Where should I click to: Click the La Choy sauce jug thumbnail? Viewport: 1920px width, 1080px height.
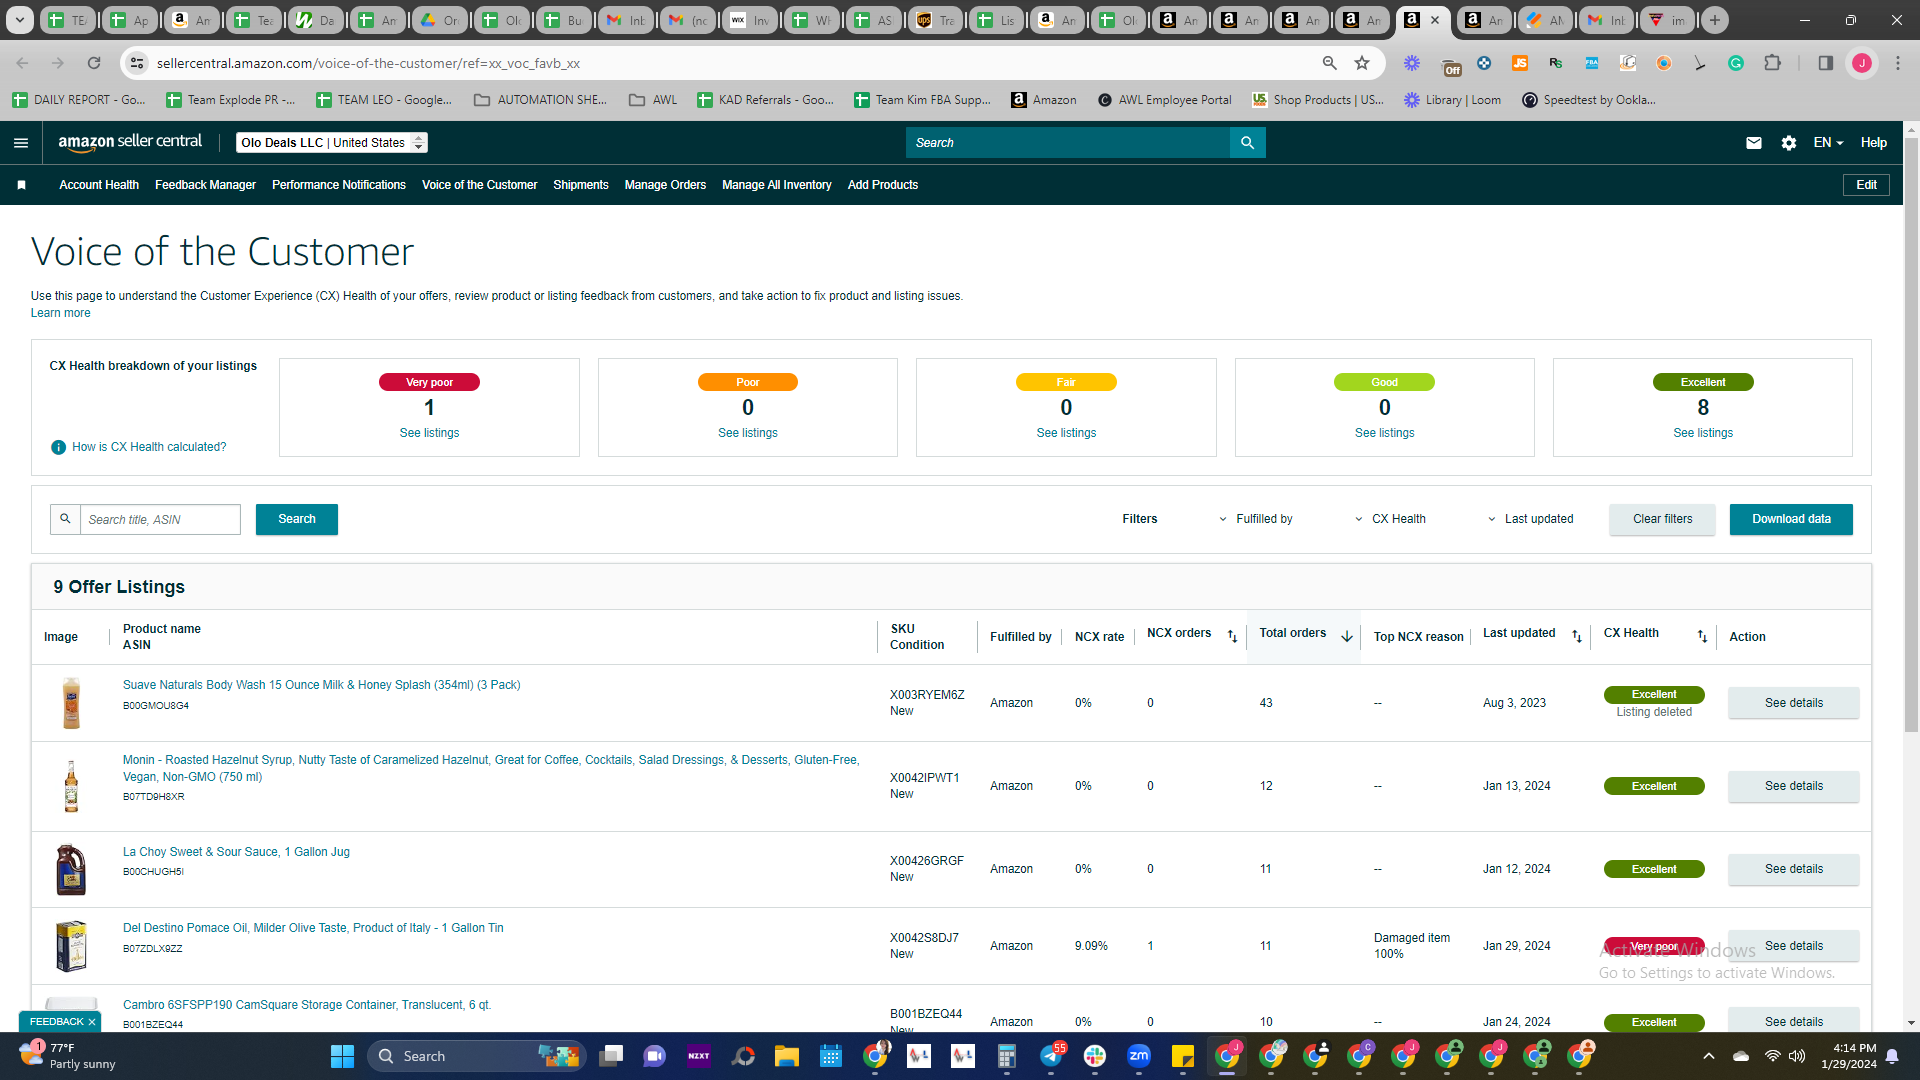tap(71, 869)
